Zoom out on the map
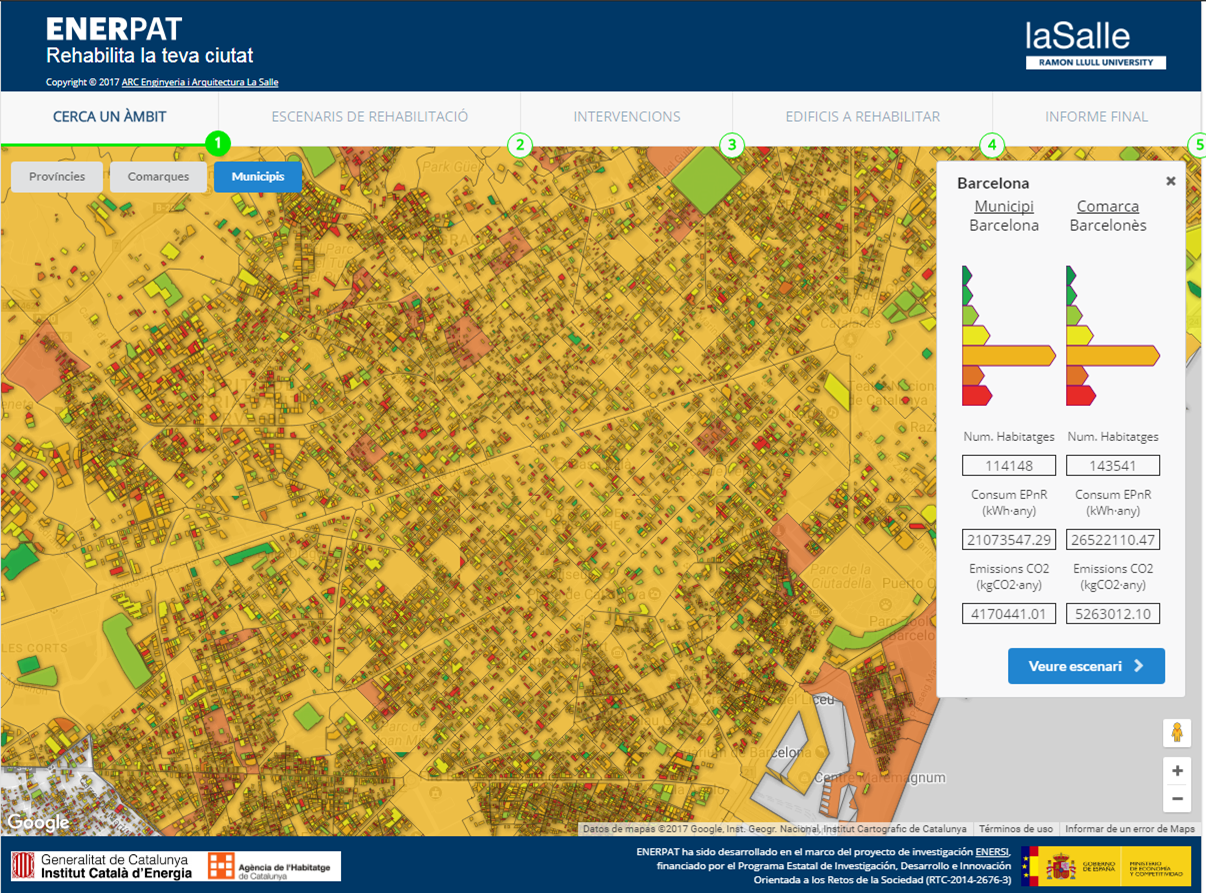 pos(1177,798)
